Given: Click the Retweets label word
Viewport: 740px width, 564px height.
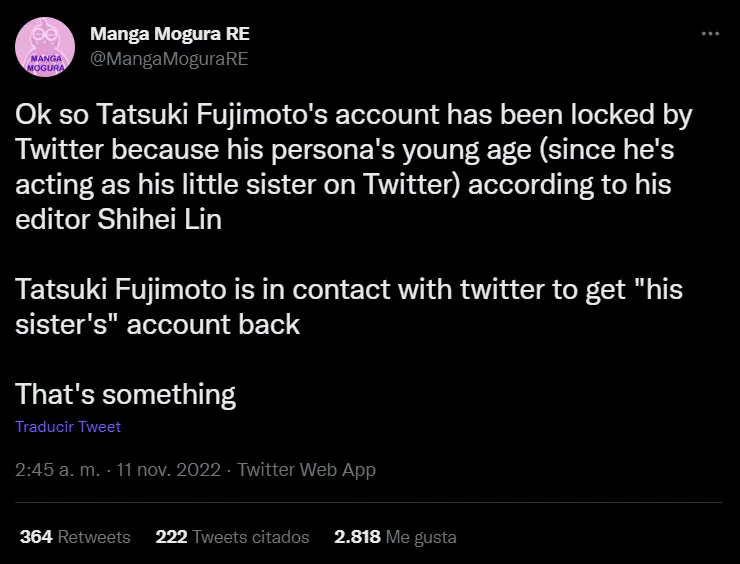Looking at the screenshot, I should (x=94, y=537).
